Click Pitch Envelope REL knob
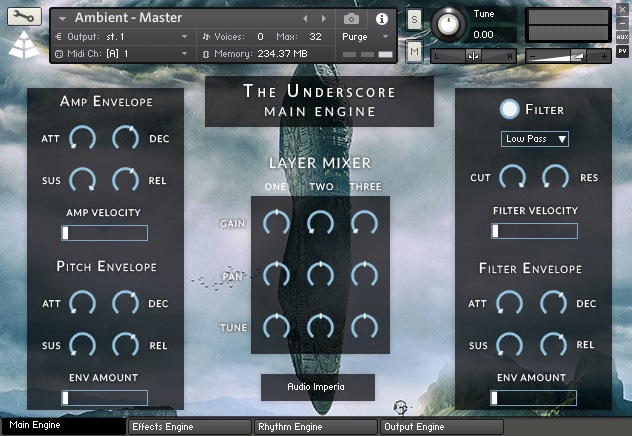Viewport: 632px width, 436px height. pos(125,345)
